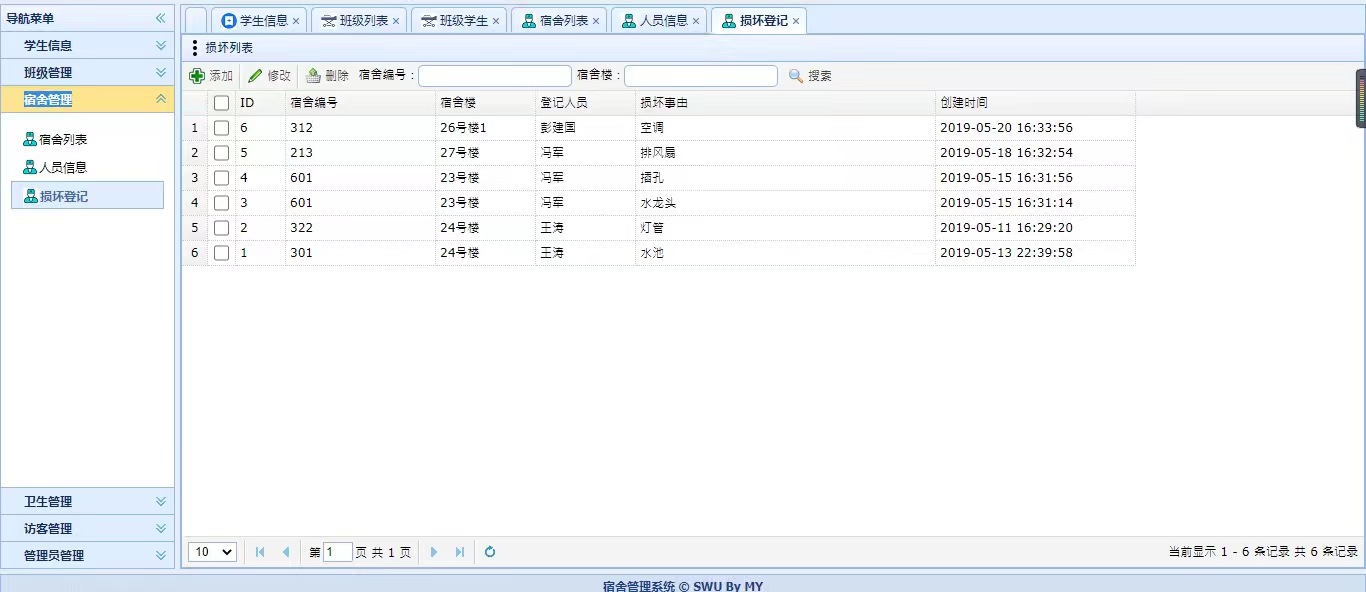Click the green Add (添加) icon
Screen dimensions: 1366x592
[197, 76]
